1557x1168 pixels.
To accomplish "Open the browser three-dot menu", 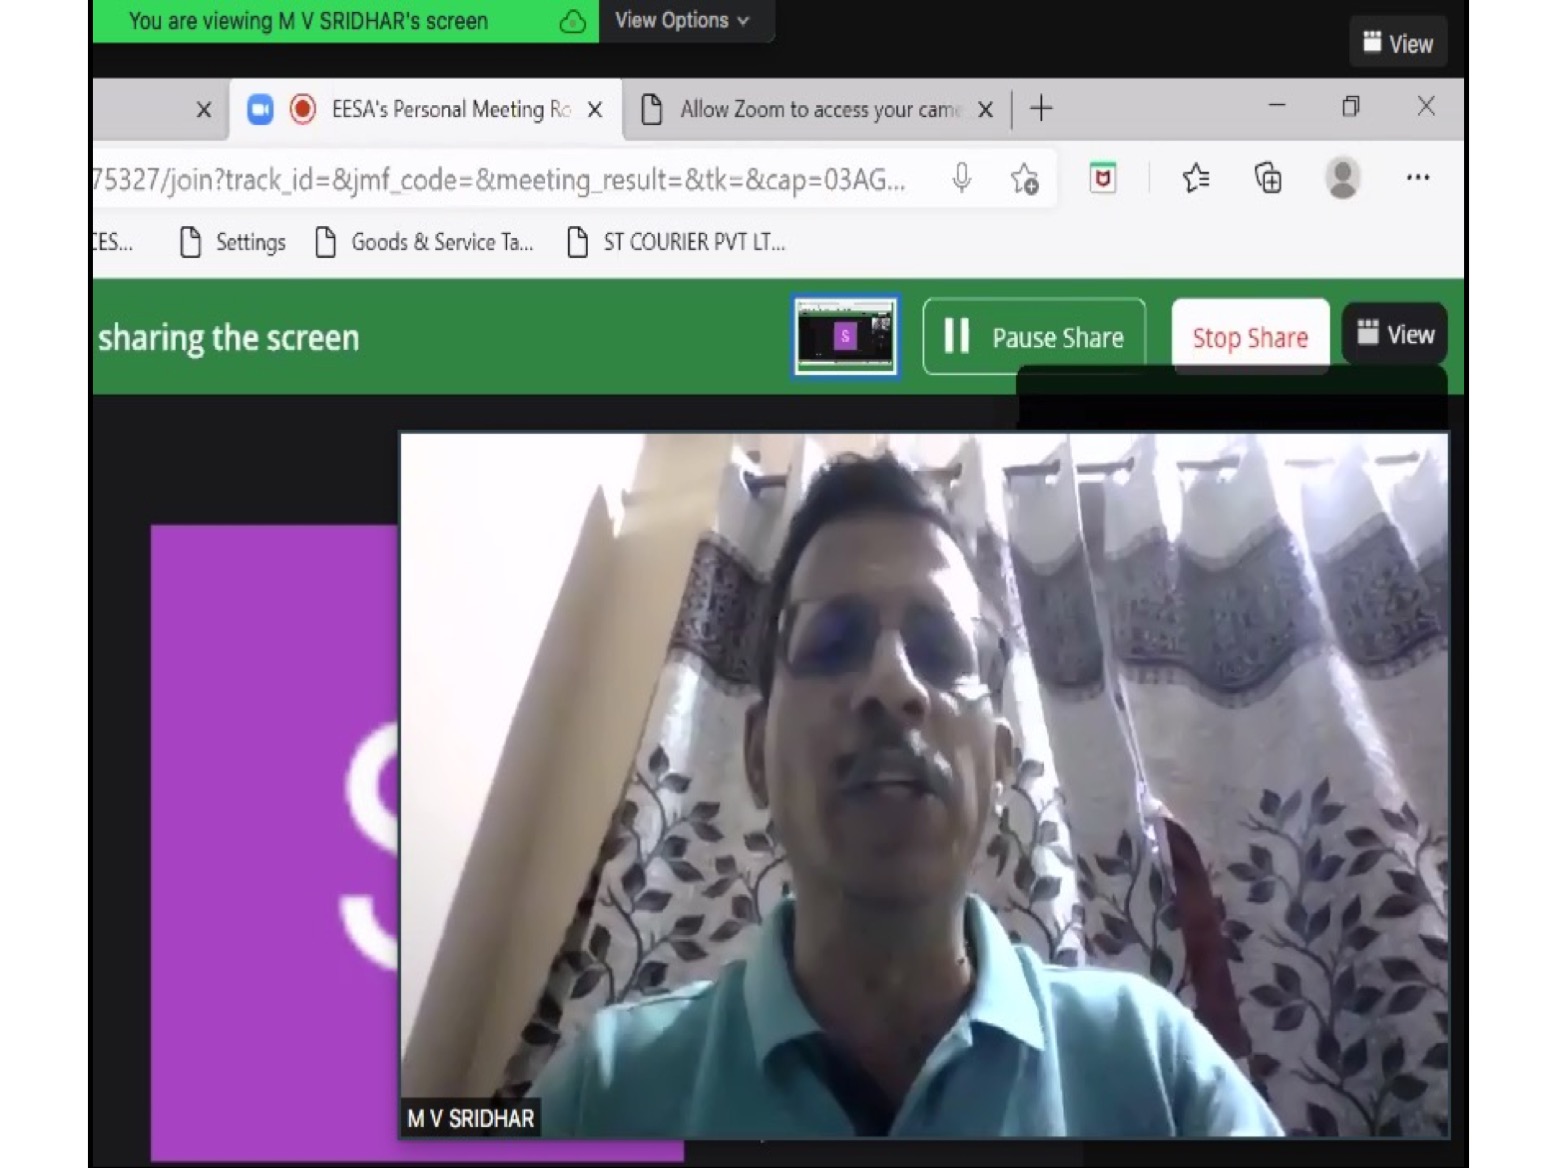I will click(x=1417, y=178).
